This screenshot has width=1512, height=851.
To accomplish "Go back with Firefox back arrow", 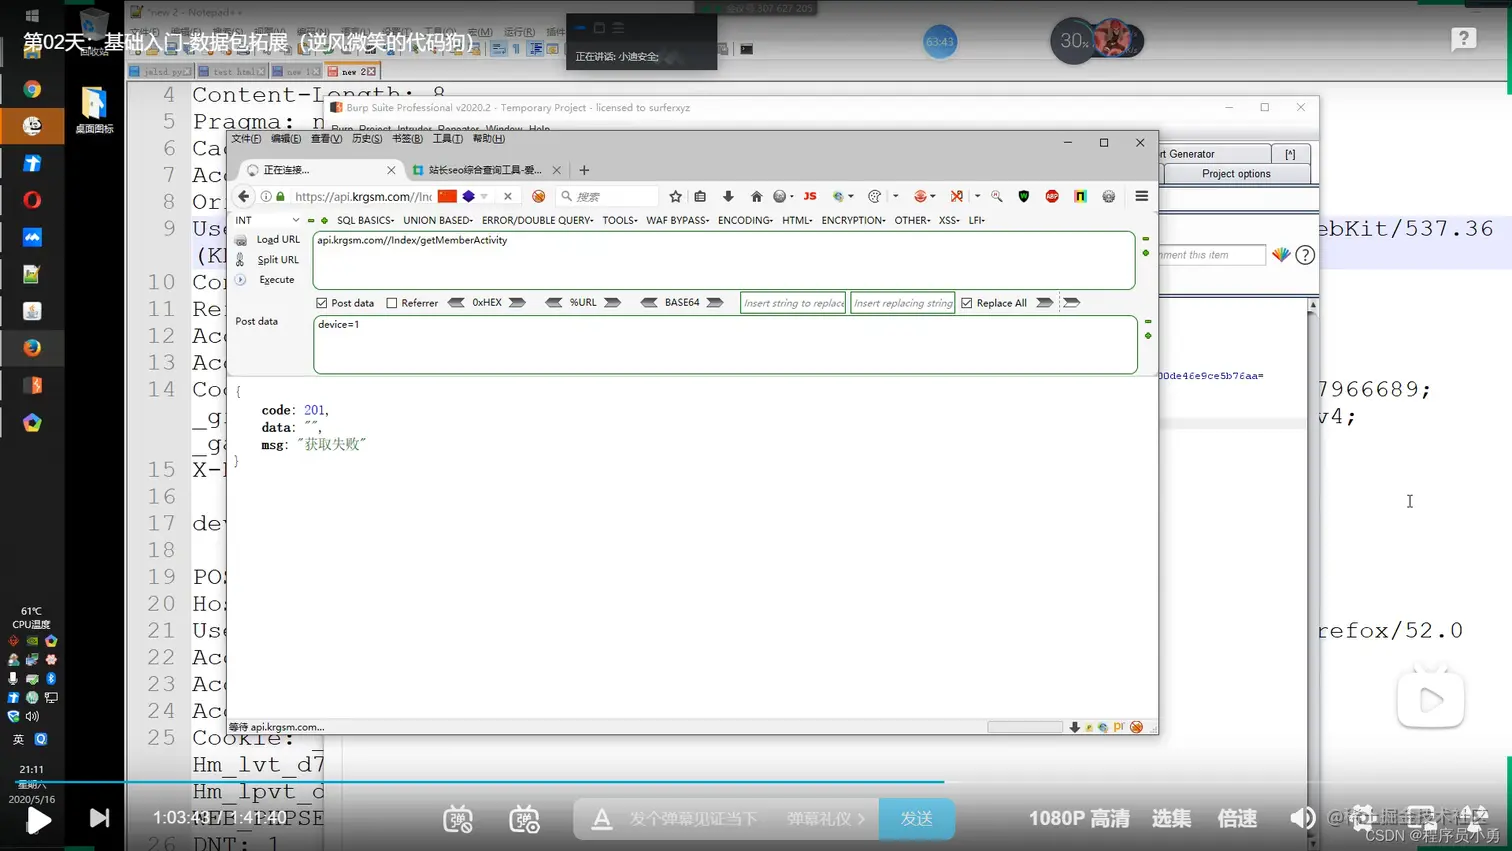I will click(244, 196).
